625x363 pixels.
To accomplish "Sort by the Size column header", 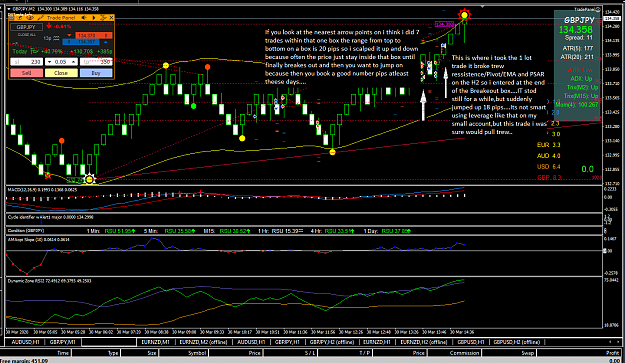I will click(140, 353).
